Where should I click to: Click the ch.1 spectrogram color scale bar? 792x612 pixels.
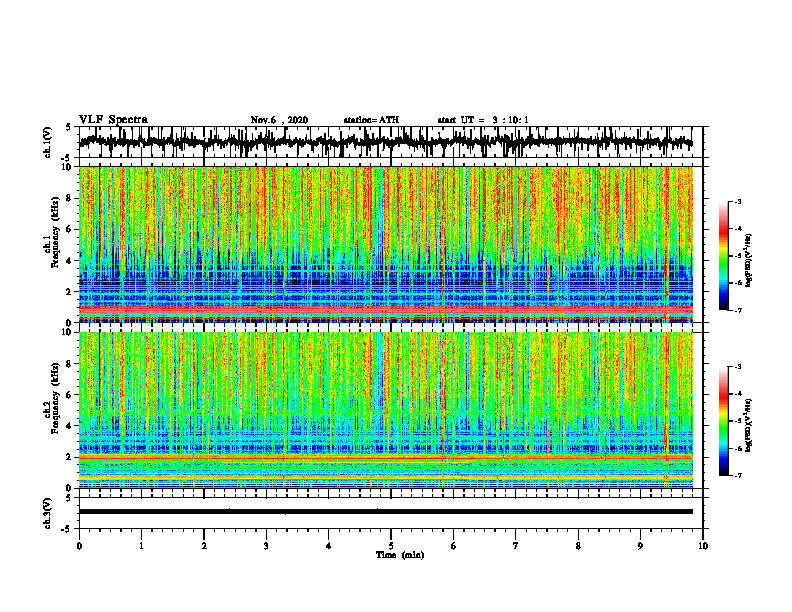723,256
